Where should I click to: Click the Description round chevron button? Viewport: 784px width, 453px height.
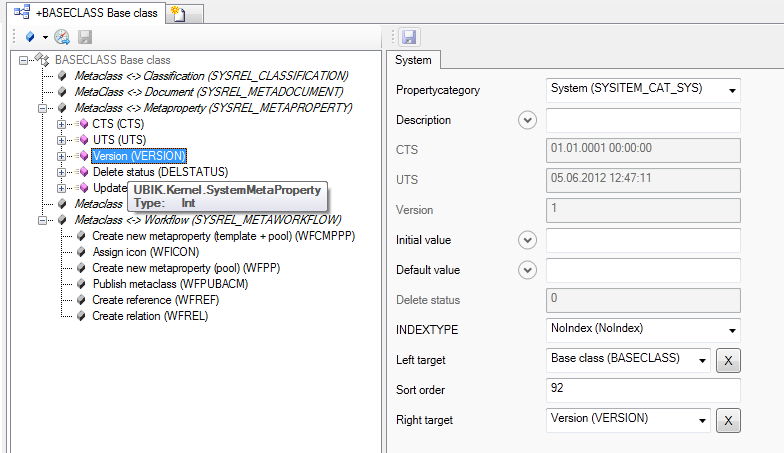coord(527,120)
